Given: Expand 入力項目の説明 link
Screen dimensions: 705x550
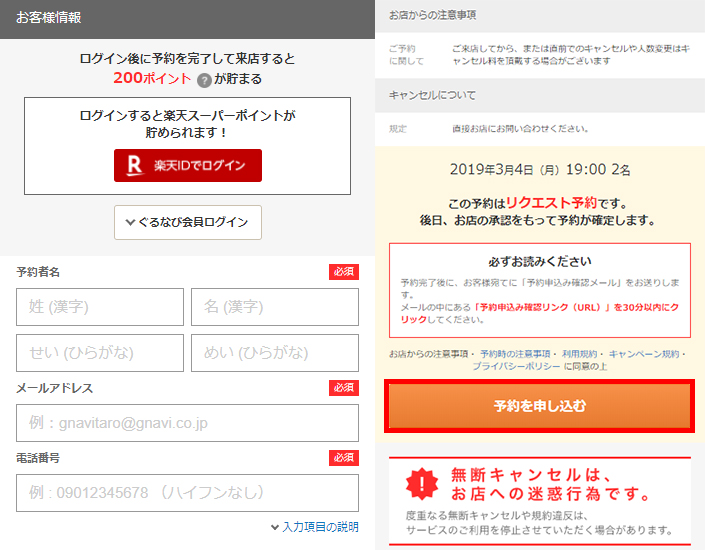Looking at the screenshot, I should tap(315, 527).
